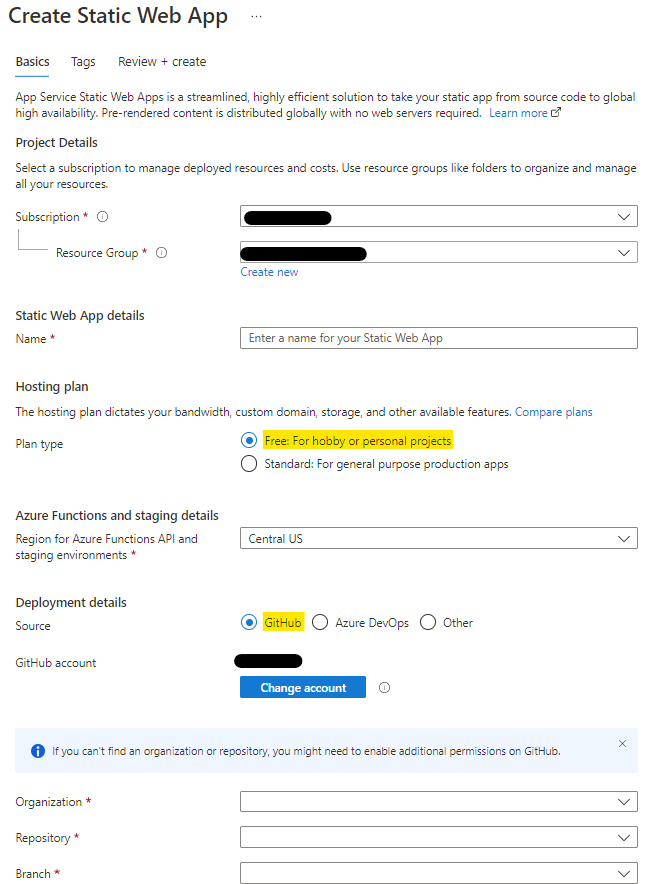Open the Learn more link
Viewport: 649px width, 884px height.
coord(524,113)
